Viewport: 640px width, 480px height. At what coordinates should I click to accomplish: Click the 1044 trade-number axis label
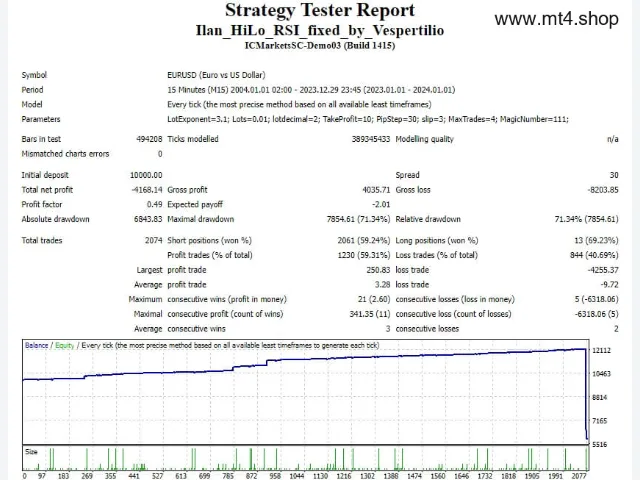point(297,476)
